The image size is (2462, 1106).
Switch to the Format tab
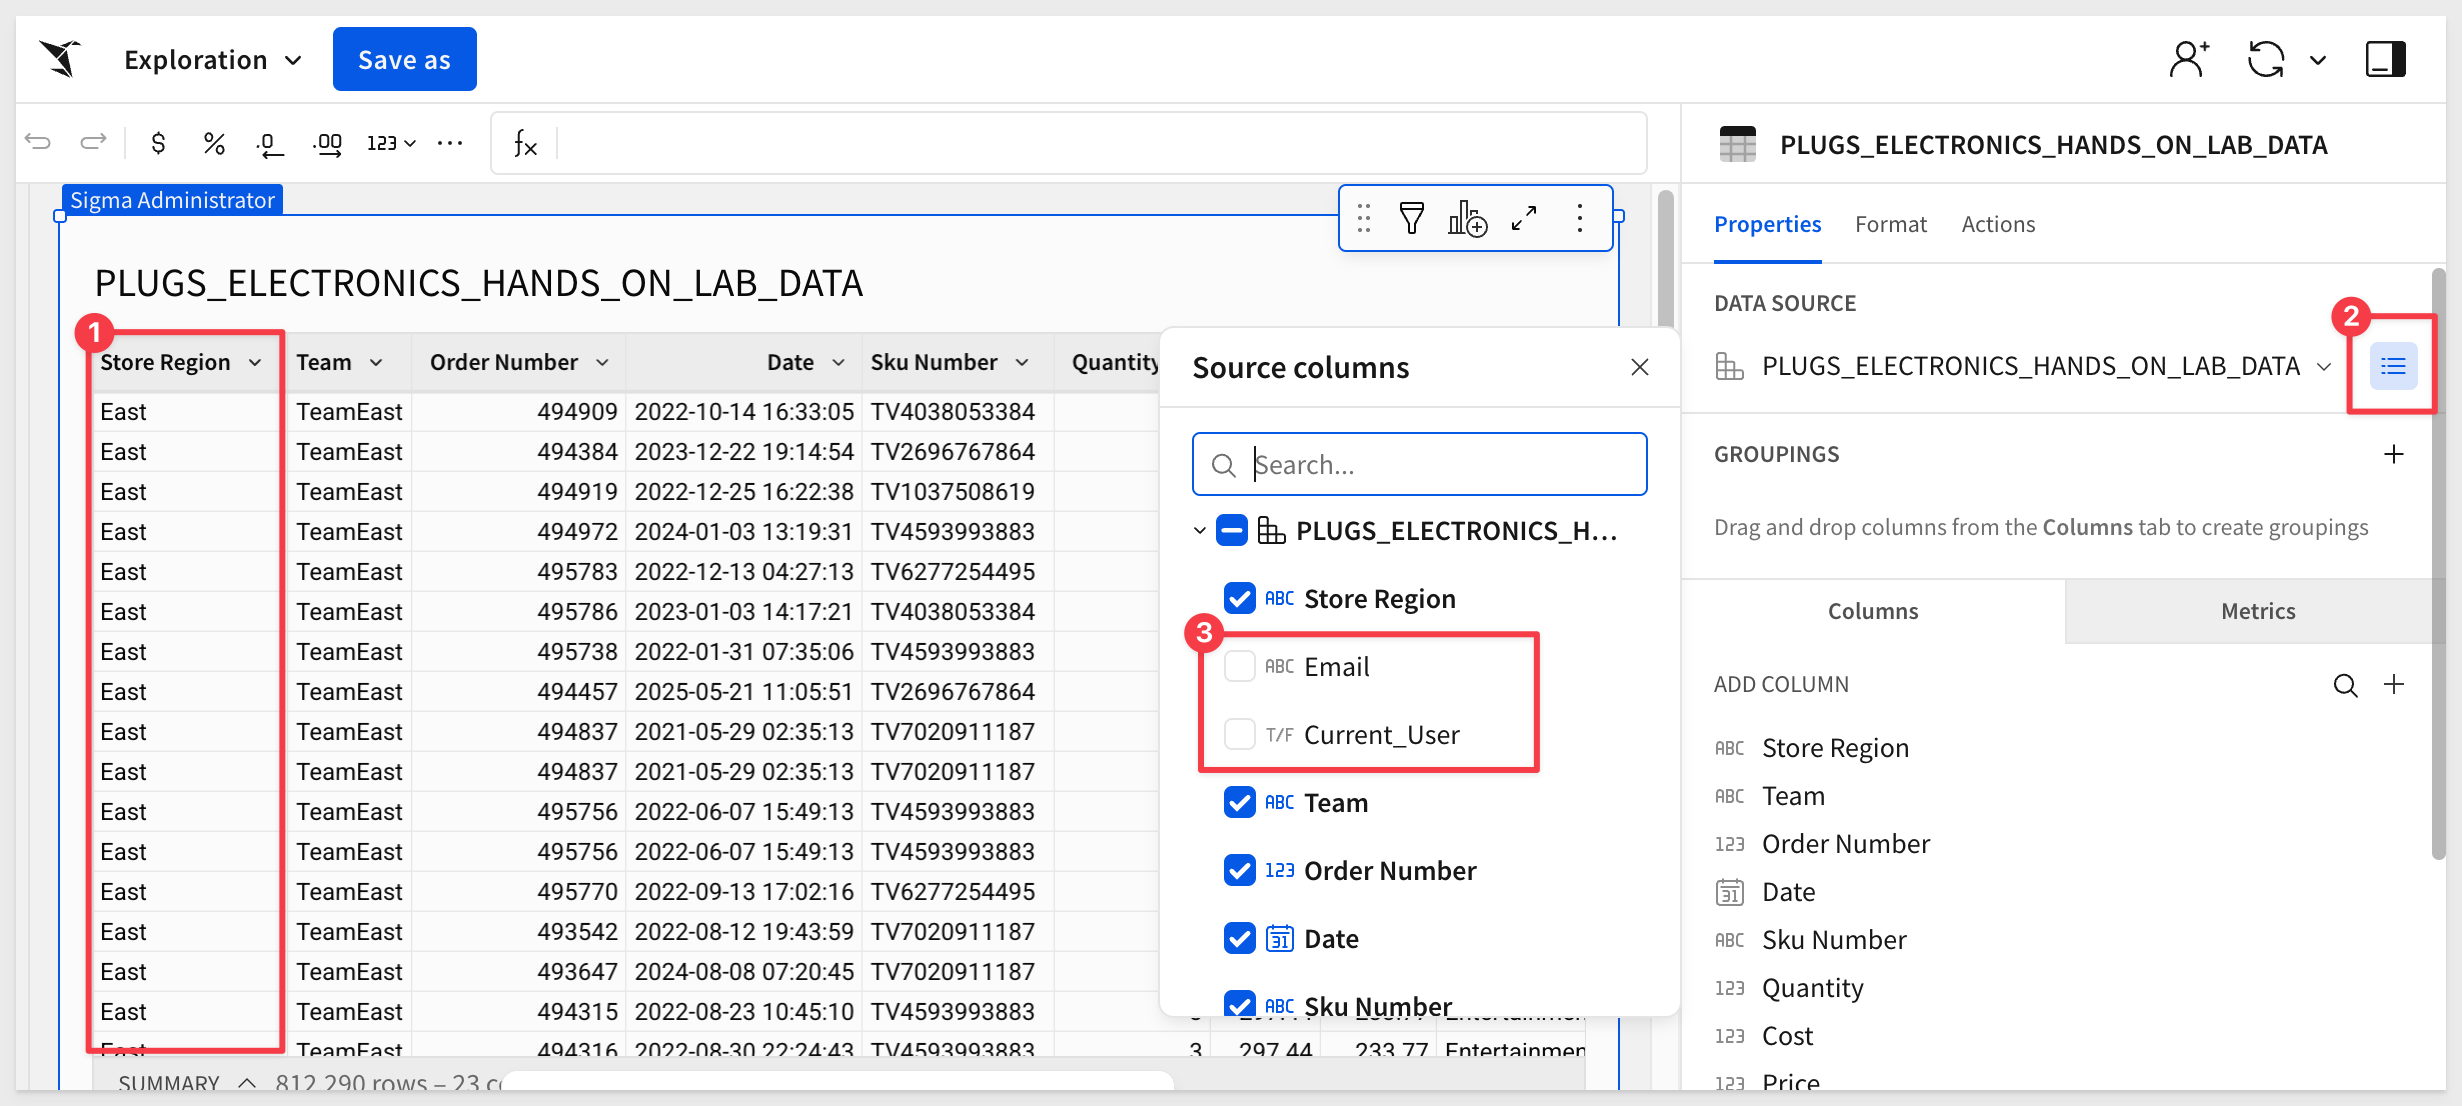[x=1890, y=224]
